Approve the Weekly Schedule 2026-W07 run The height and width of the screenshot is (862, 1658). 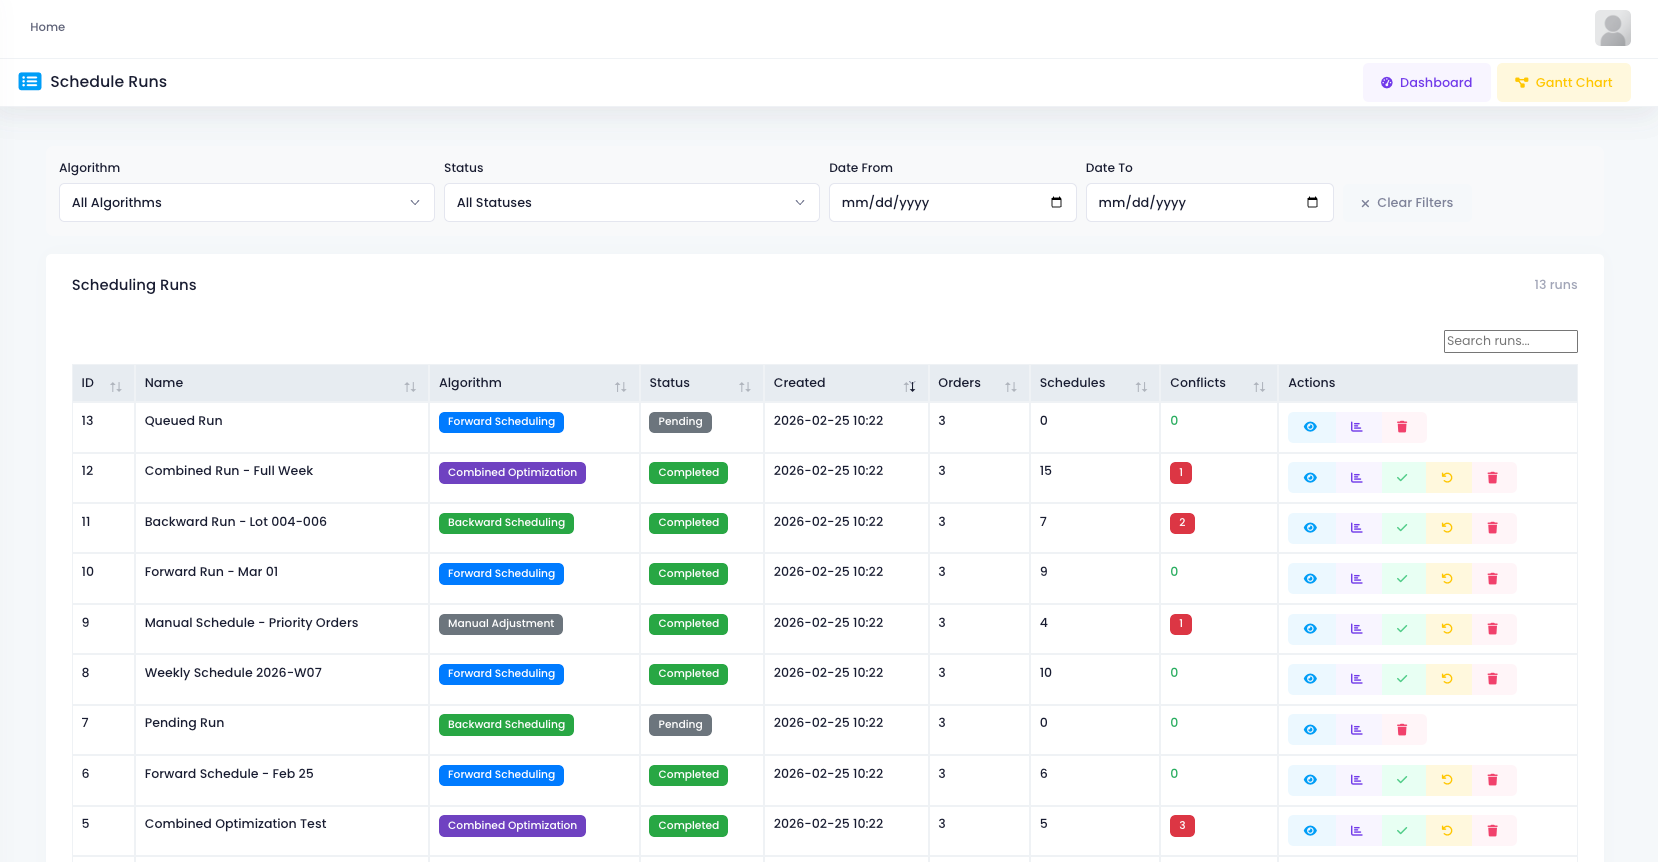coord(1402,679)
